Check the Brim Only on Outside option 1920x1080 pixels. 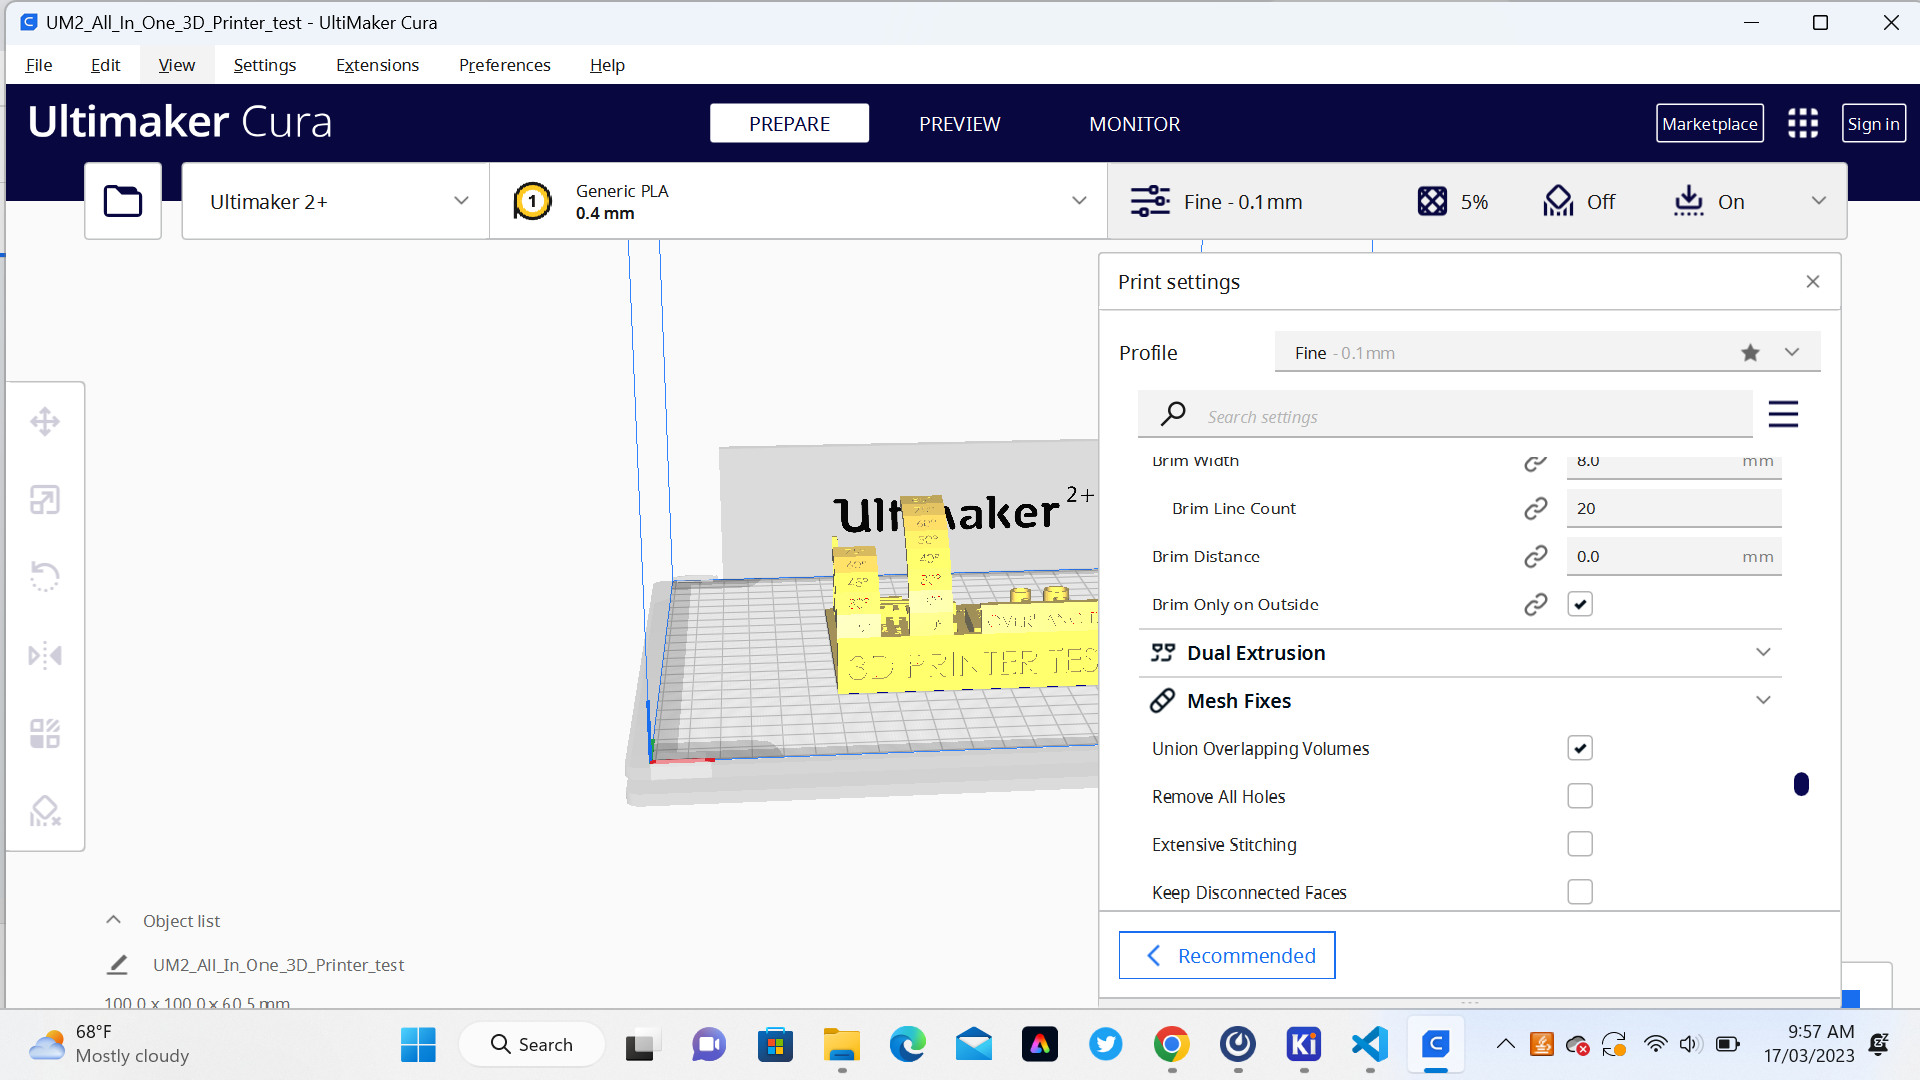1580,604
